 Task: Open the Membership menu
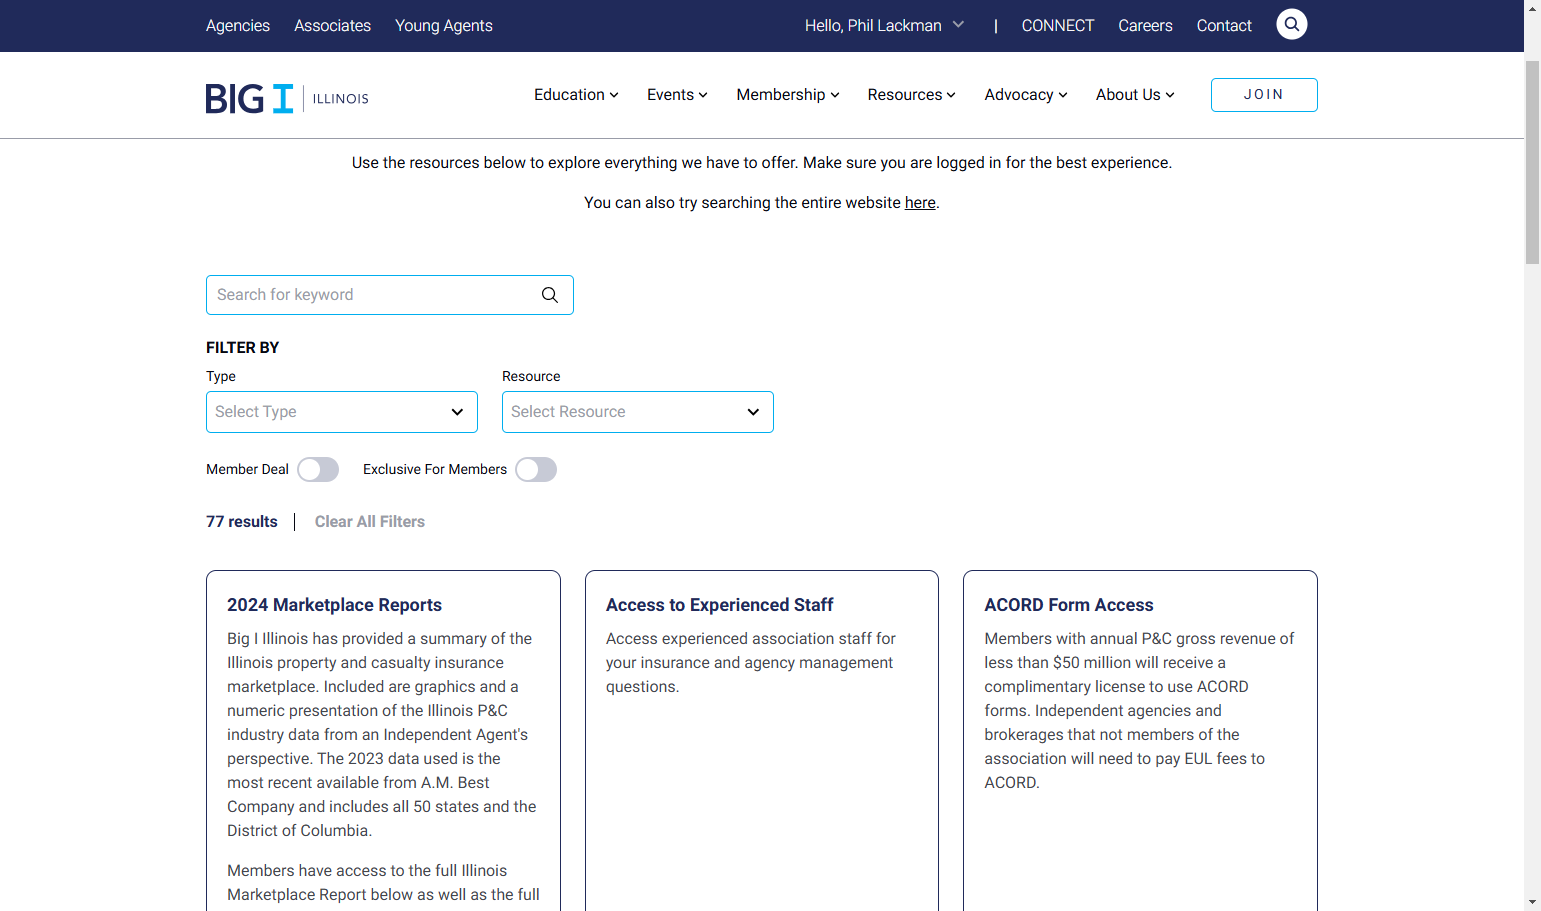tap(788, 95)
